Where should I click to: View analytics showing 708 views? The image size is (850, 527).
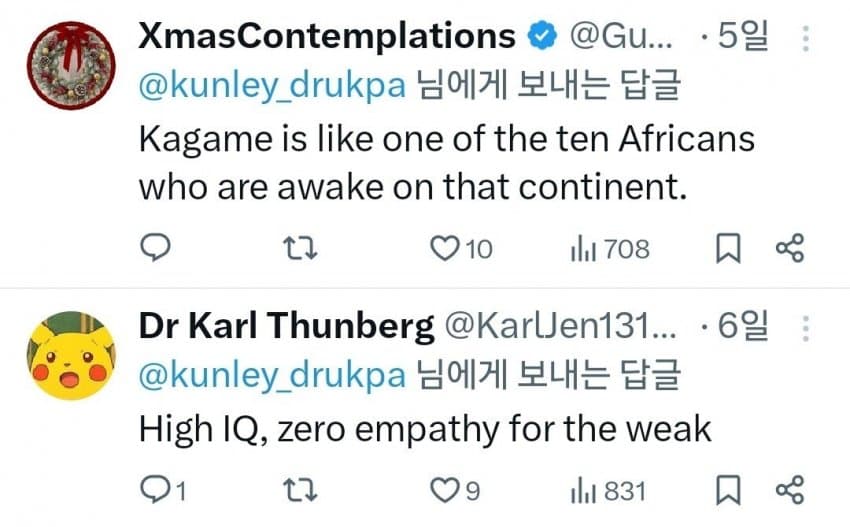tap(582, 248)
